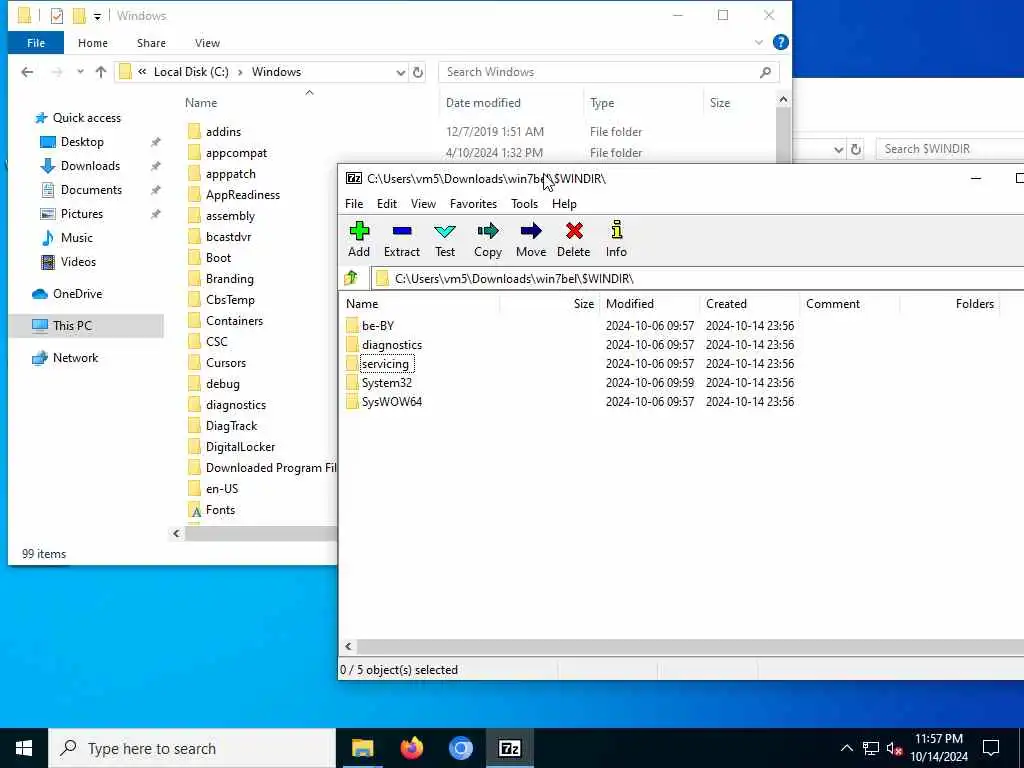Open File Explorer from the taskbar
Screen dimensions: 1024x768
pyautogui.click(x=362, y=748)
